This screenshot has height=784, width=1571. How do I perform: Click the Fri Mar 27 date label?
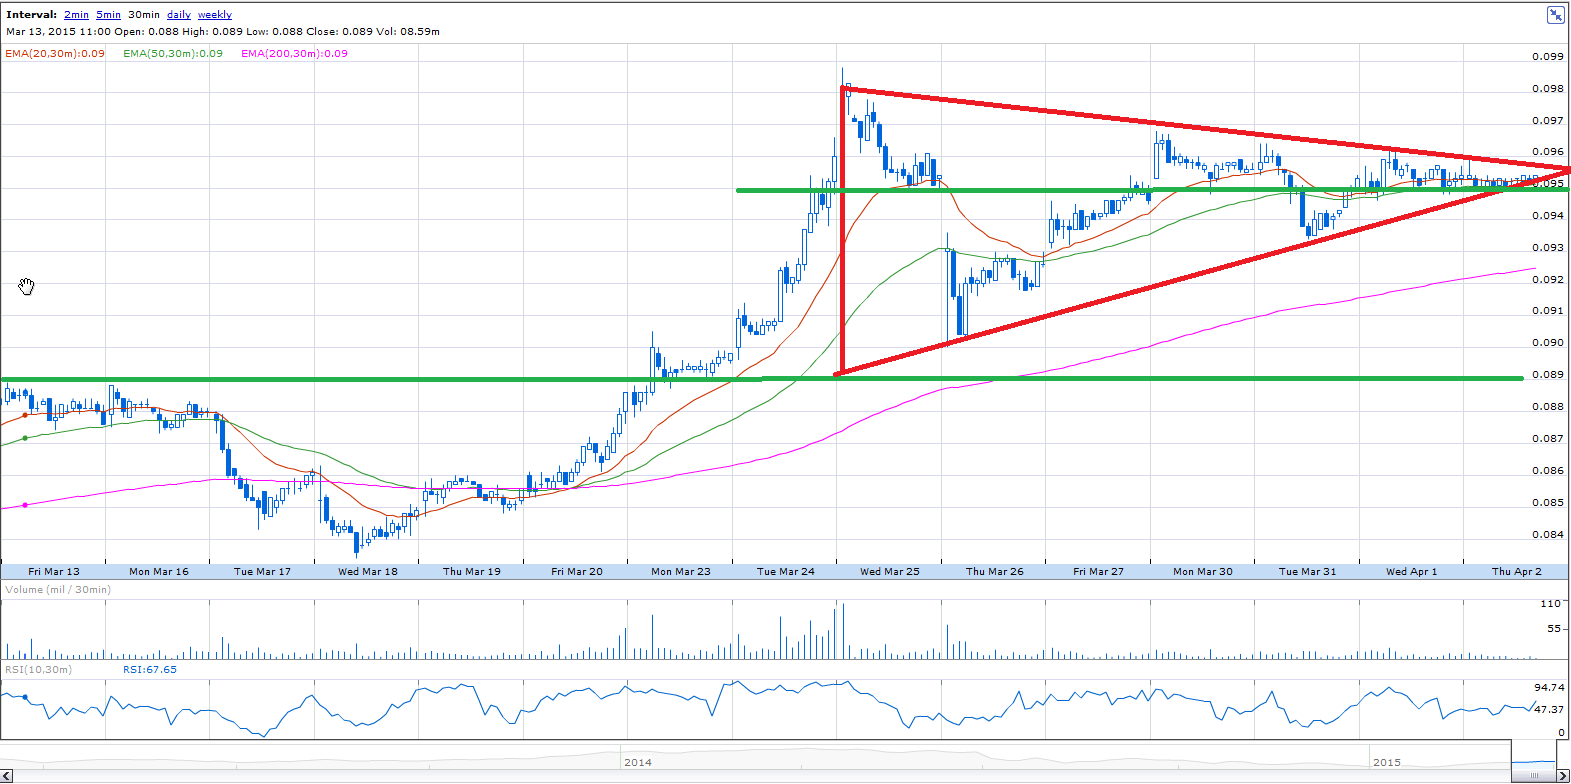click(x=1099, y=572)
